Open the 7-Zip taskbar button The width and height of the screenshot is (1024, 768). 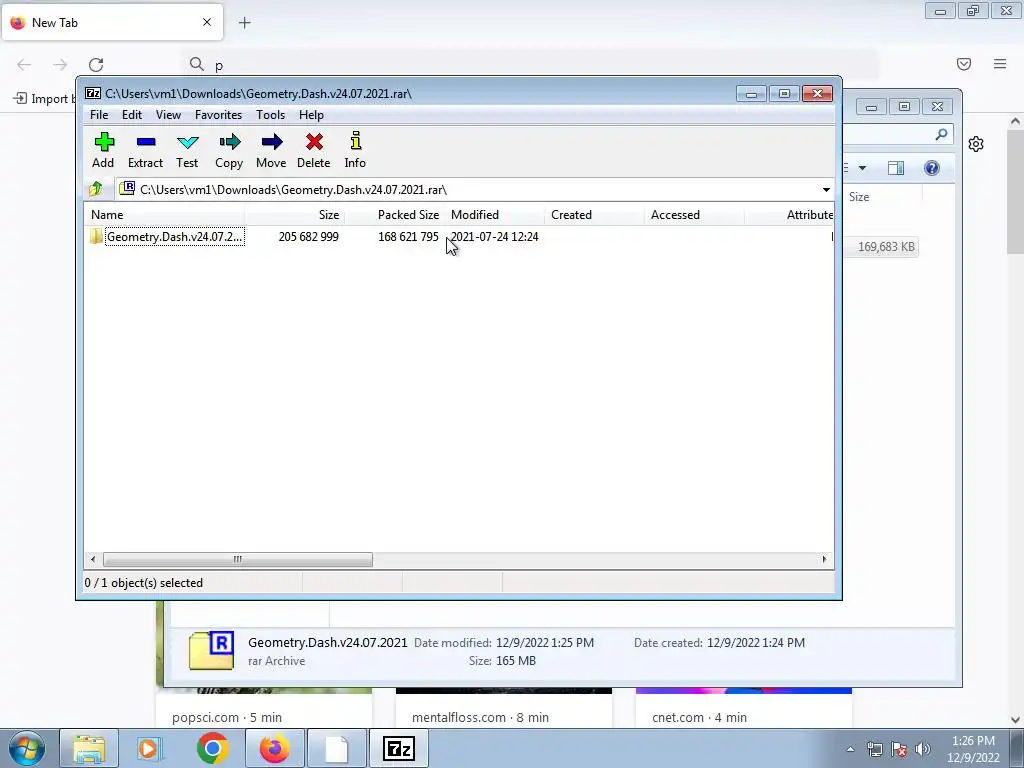399,748
